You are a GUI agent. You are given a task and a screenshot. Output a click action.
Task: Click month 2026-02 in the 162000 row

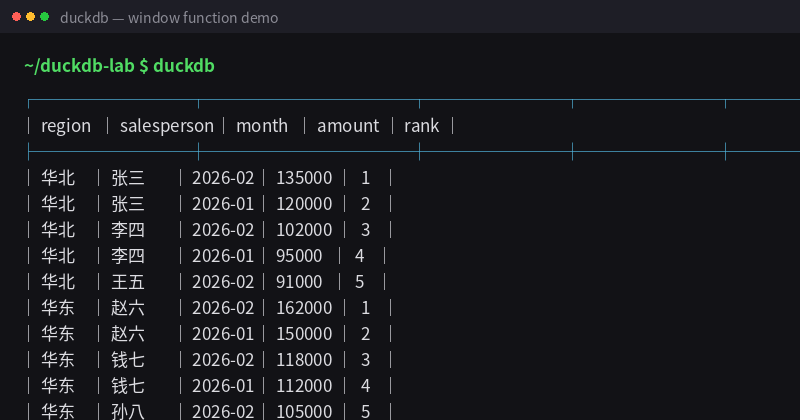[223, 308]
